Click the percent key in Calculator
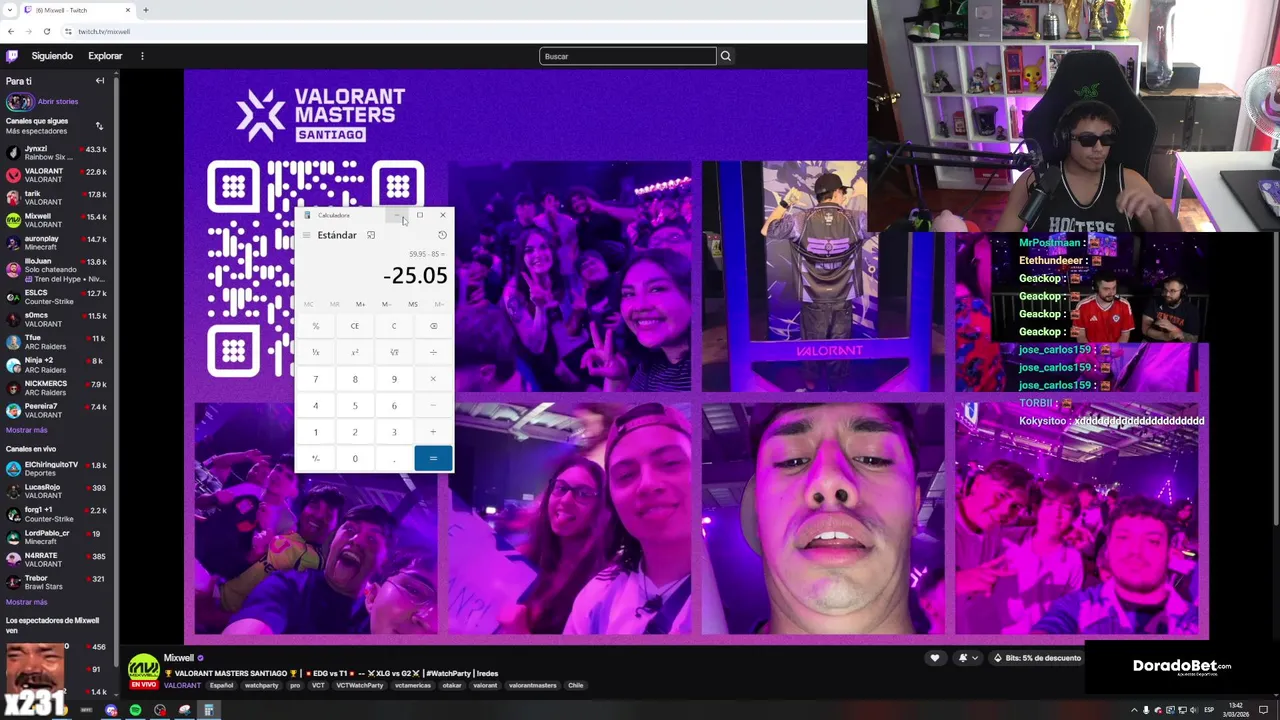 point(316,326)
